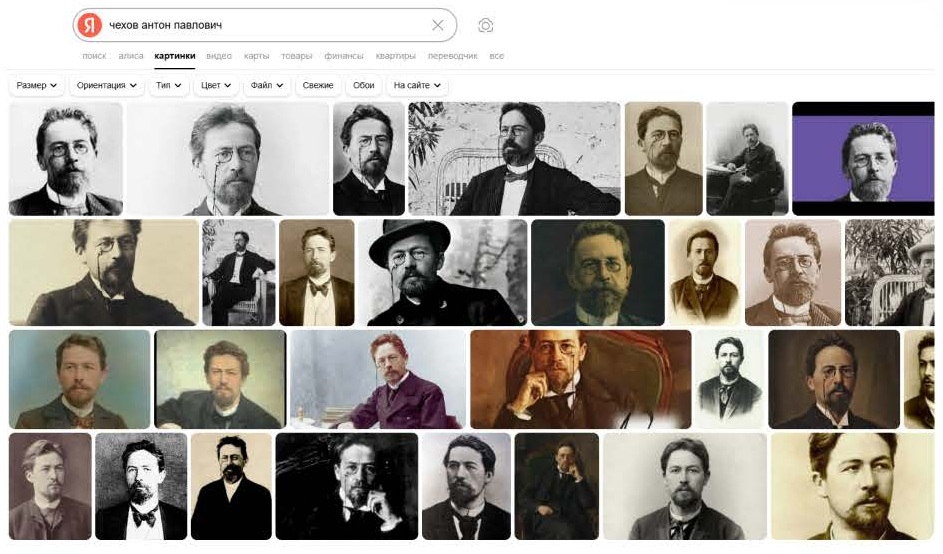943x554 pixels.
Task: Expand the Размер filter dropdown
Action: tap(37, 85)
